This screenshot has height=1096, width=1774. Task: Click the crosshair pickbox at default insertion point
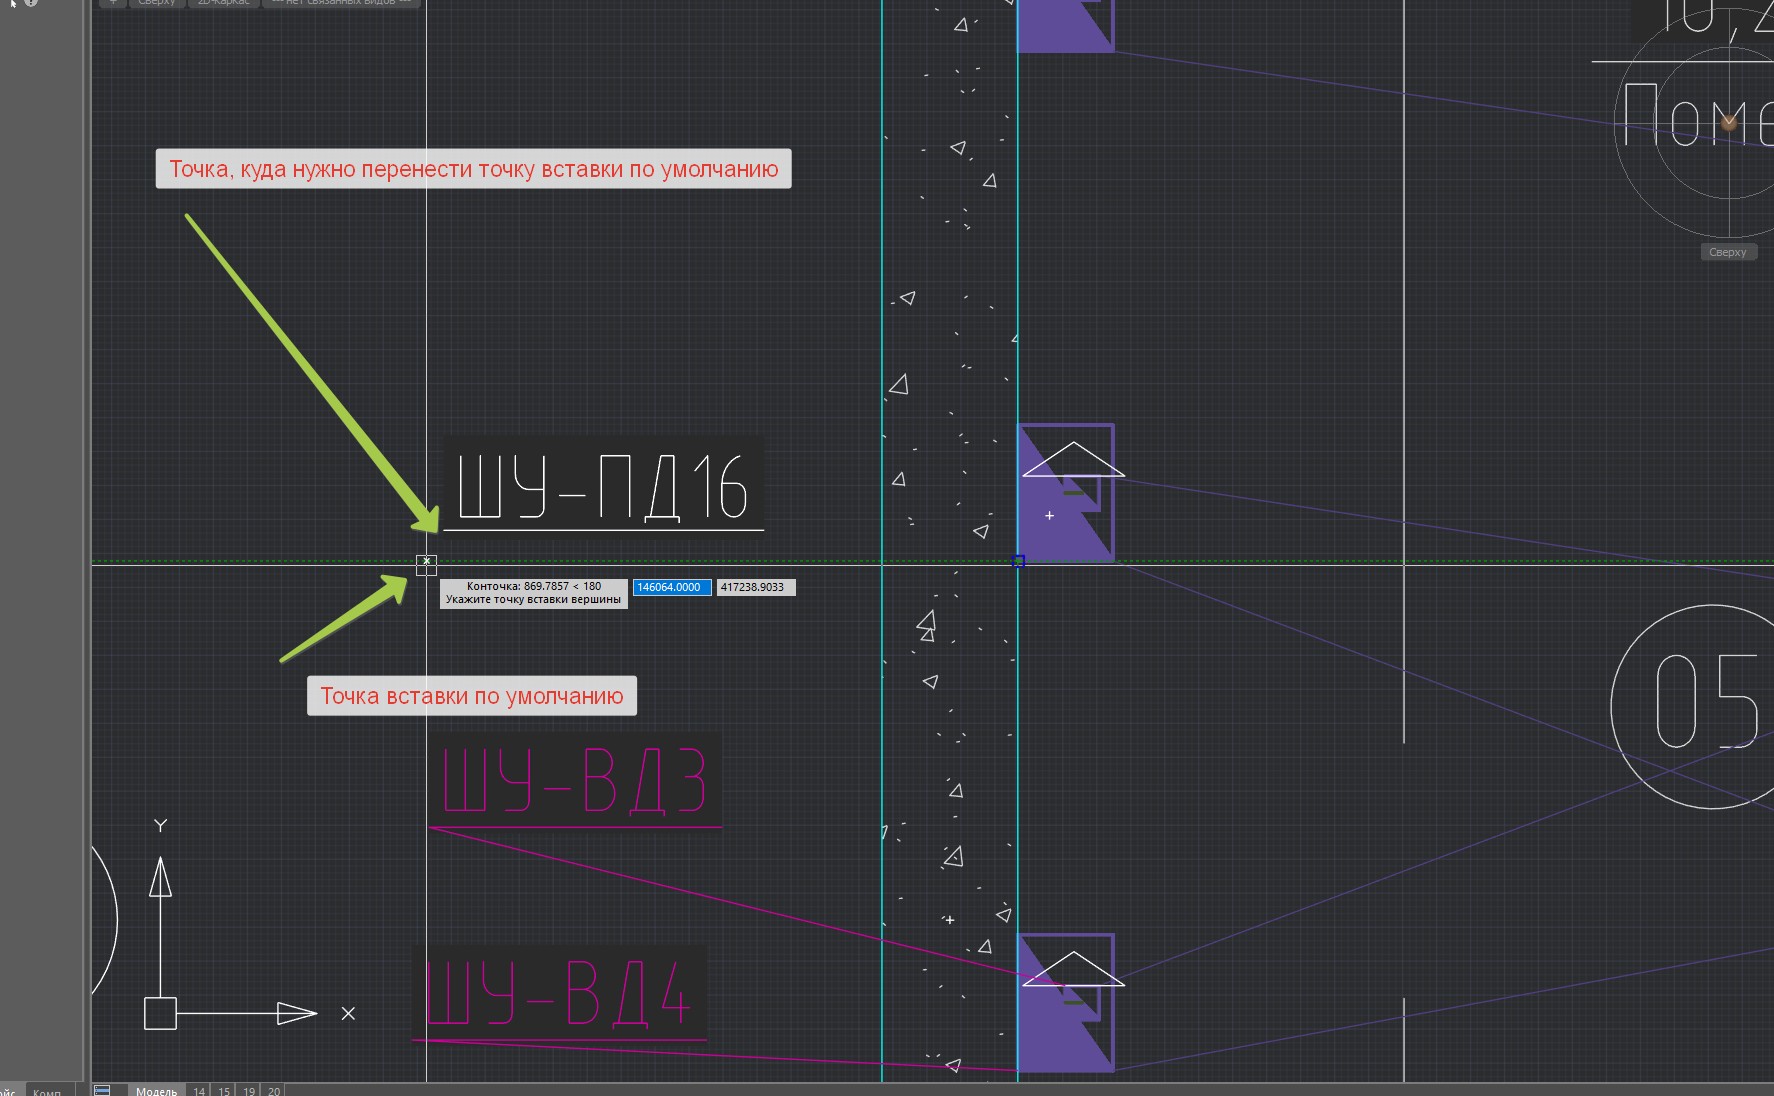point(426,565)
